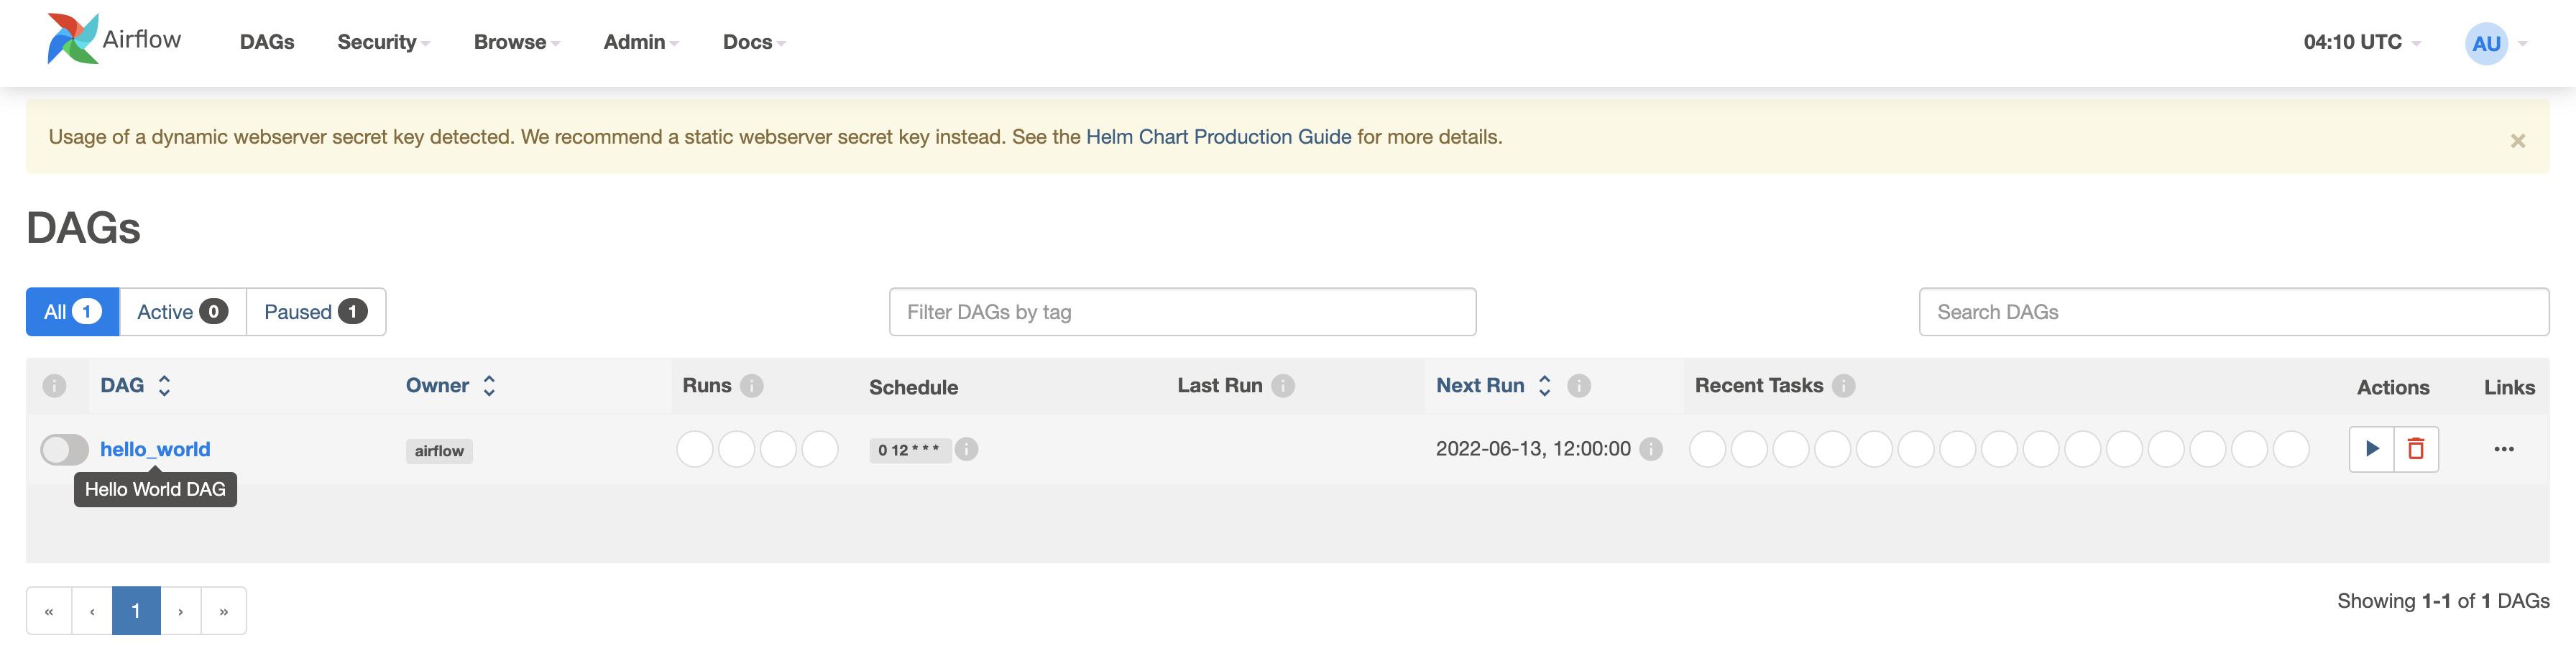Delete the hello_world DAG via trash icon
2576x661 pixels.
tap(2416, 449)
